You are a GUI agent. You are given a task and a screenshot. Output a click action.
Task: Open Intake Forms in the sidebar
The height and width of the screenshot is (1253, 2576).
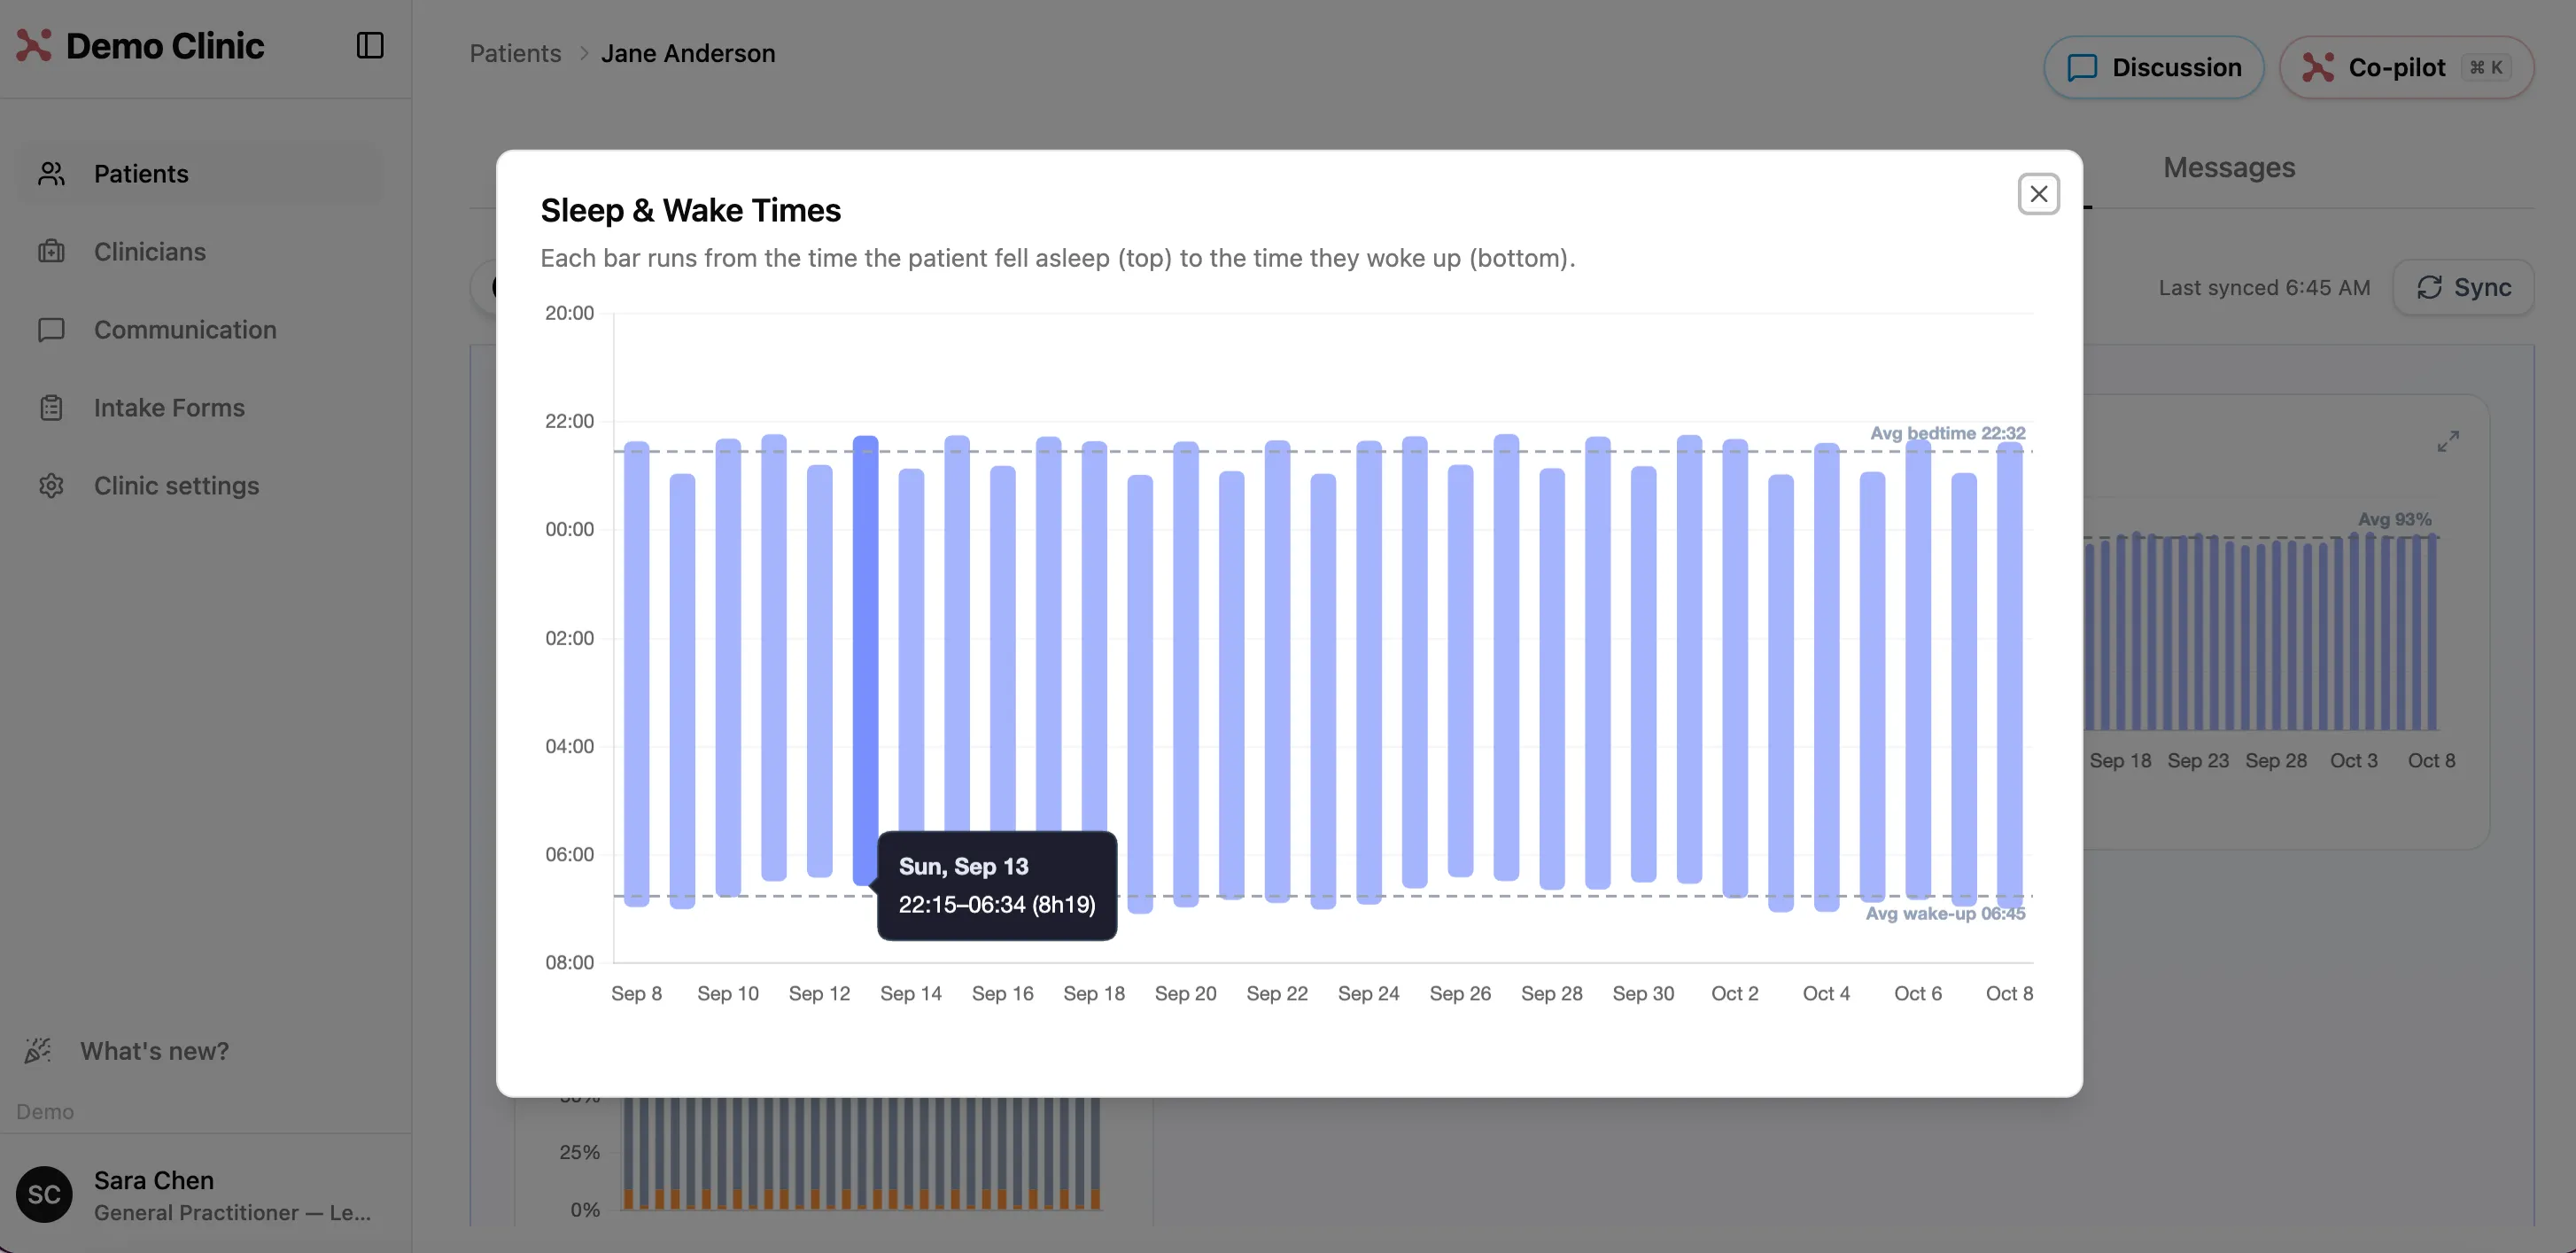click(200, 408)
